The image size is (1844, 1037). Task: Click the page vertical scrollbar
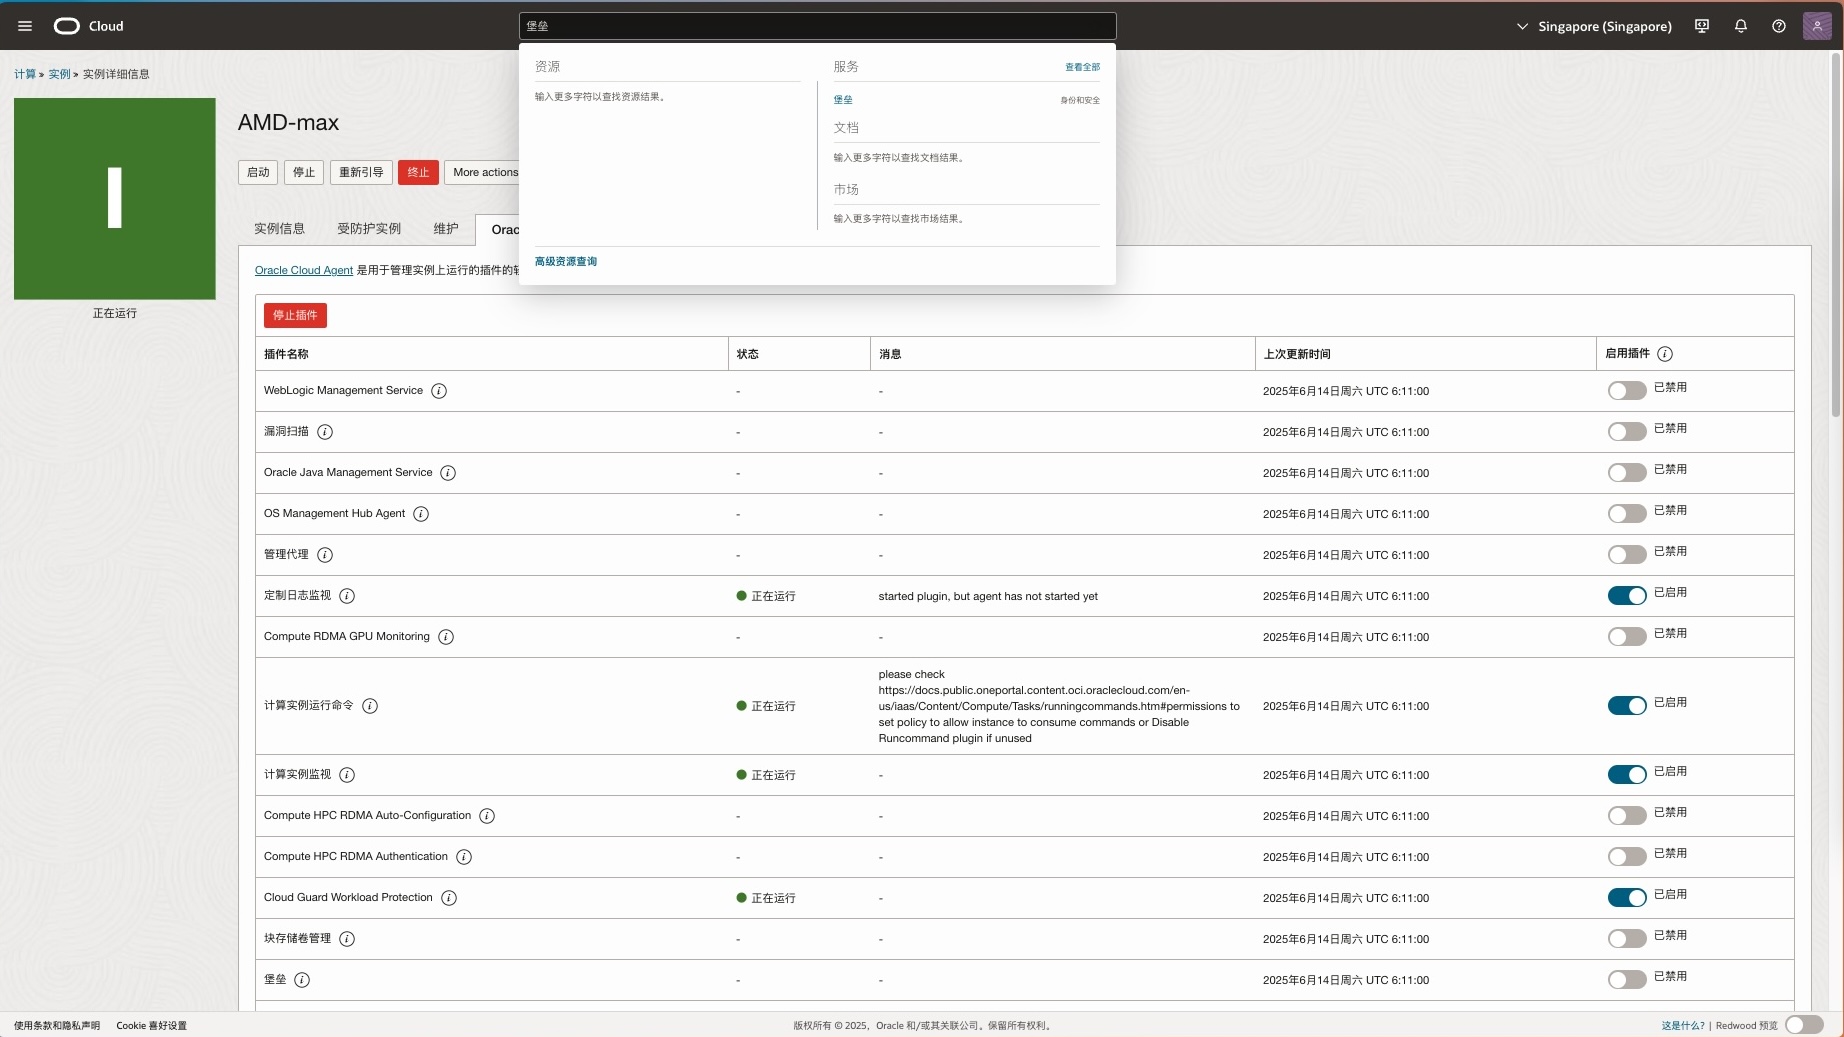point(1836,235)
